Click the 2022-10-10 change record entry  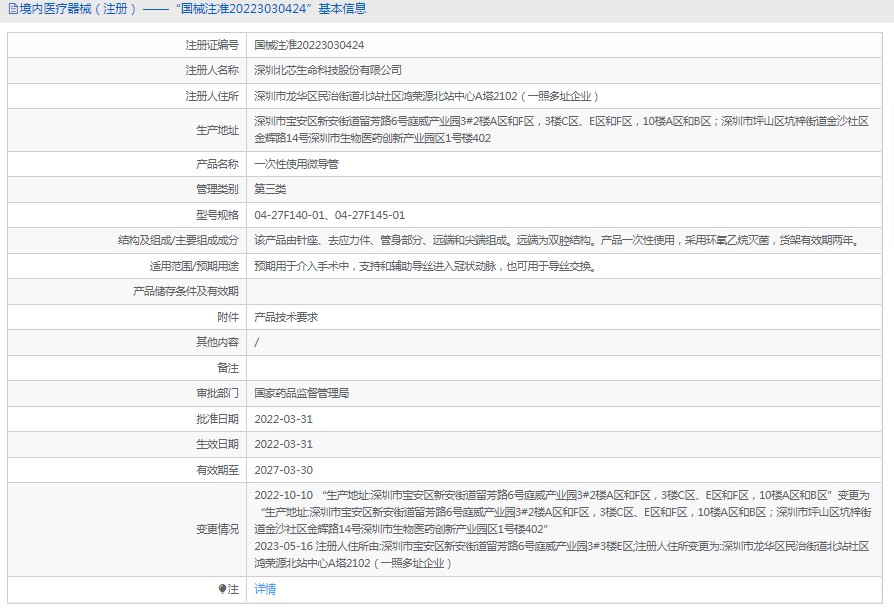283,495
